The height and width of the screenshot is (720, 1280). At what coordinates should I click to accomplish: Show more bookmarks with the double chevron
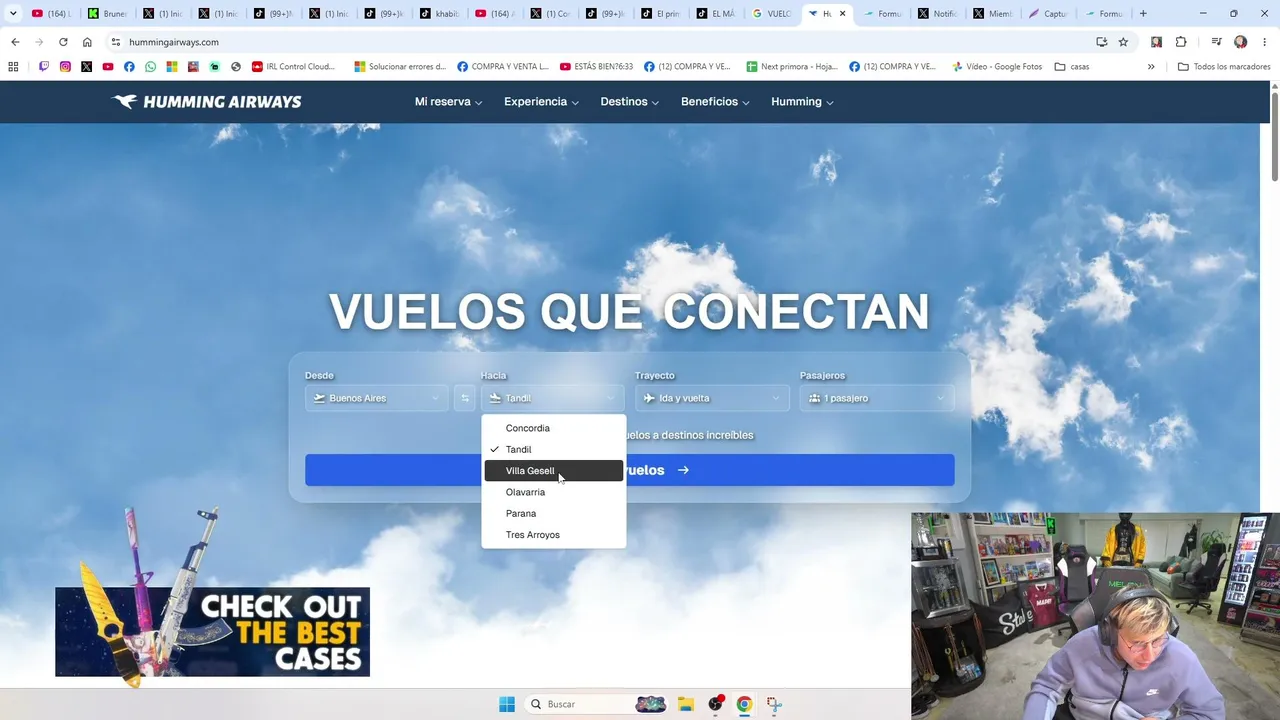(x=1151, y=67)
